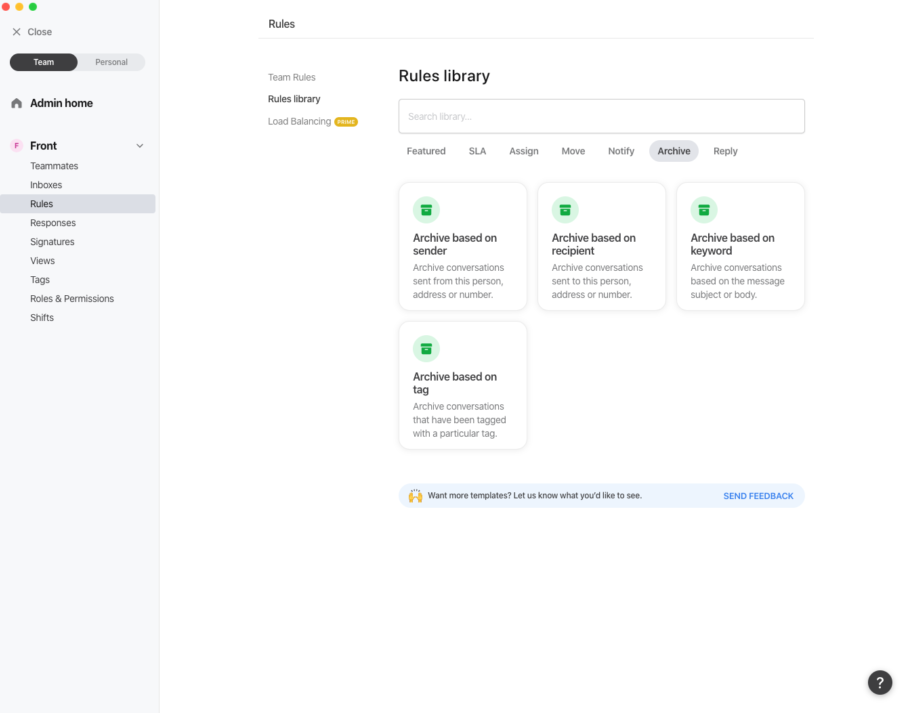Open the Archive based on sender template
910x713 pixels.
[x=463, y=247]
